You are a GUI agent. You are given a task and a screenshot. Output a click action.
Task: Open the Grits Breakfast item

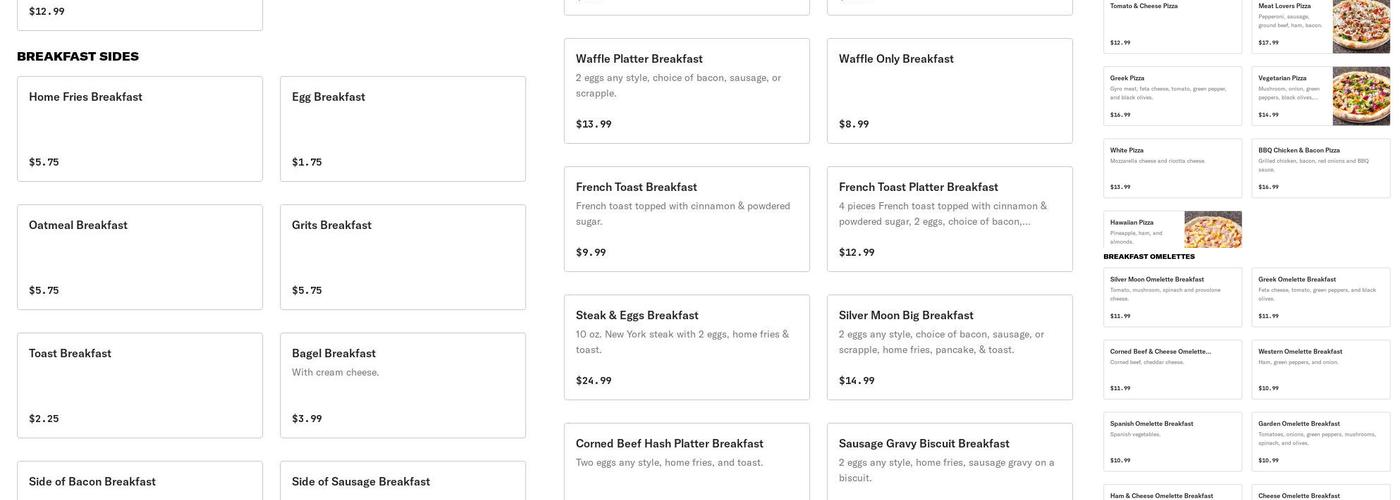[x=402, y=257]
